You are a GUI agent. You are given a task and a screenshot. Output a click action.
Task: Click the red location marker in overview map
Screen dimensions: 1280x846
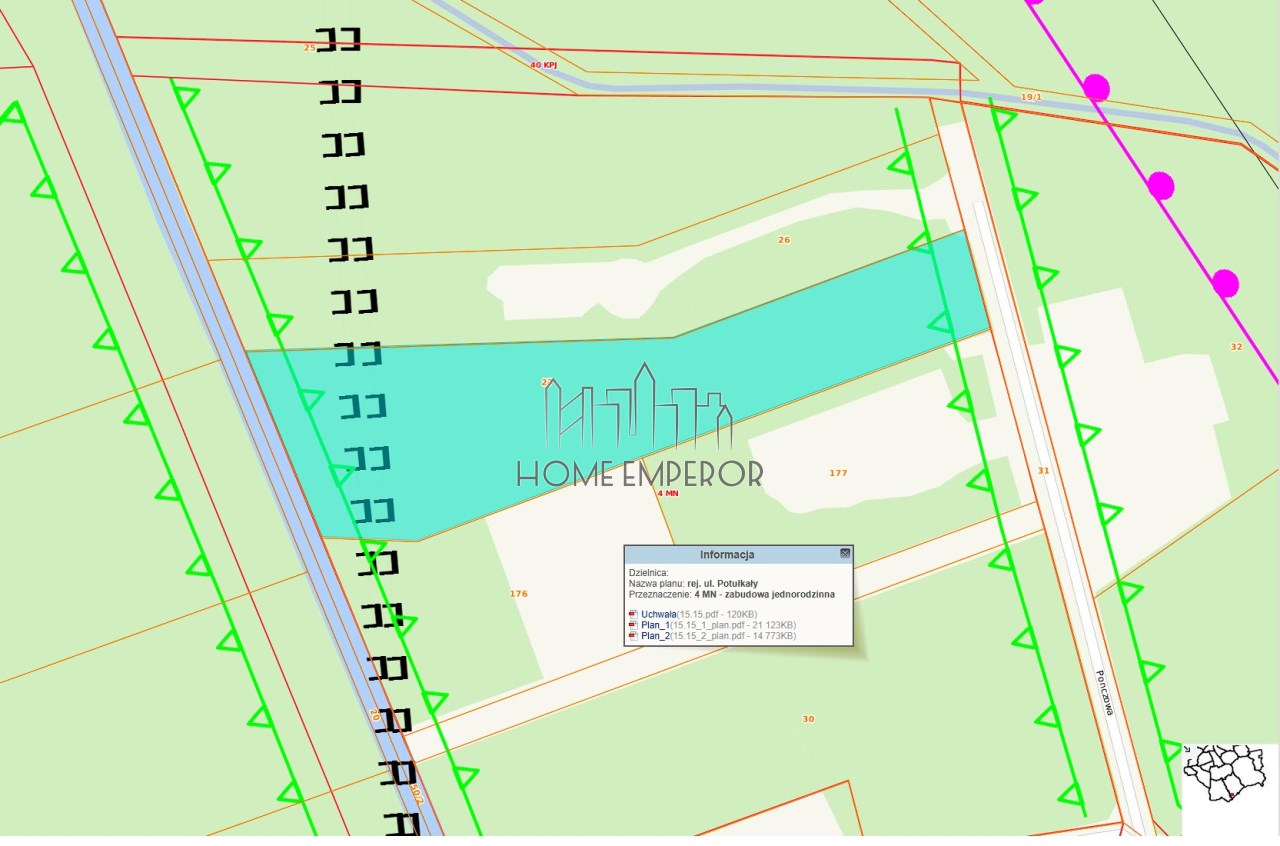[x=1231, y=795]
